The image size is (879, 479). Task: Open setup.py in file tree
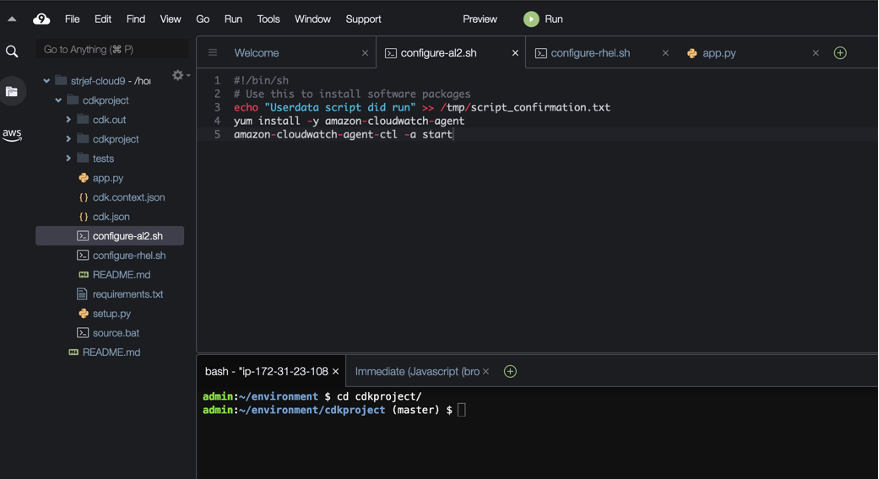(x=112, y=314)
